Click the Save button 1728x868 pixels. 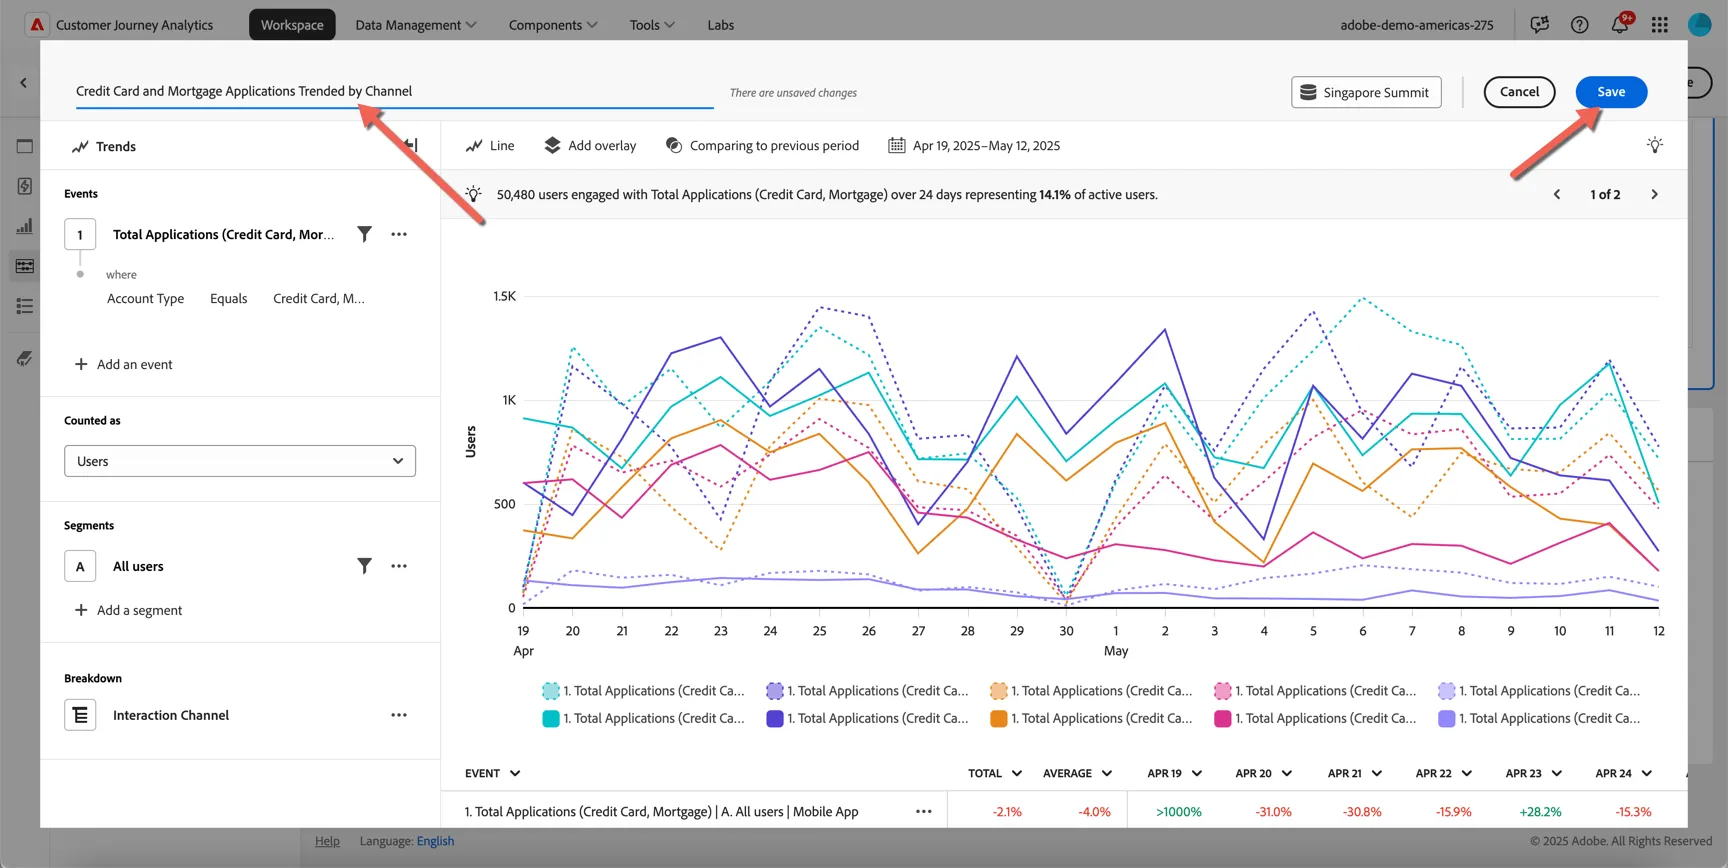[1611, 92]
